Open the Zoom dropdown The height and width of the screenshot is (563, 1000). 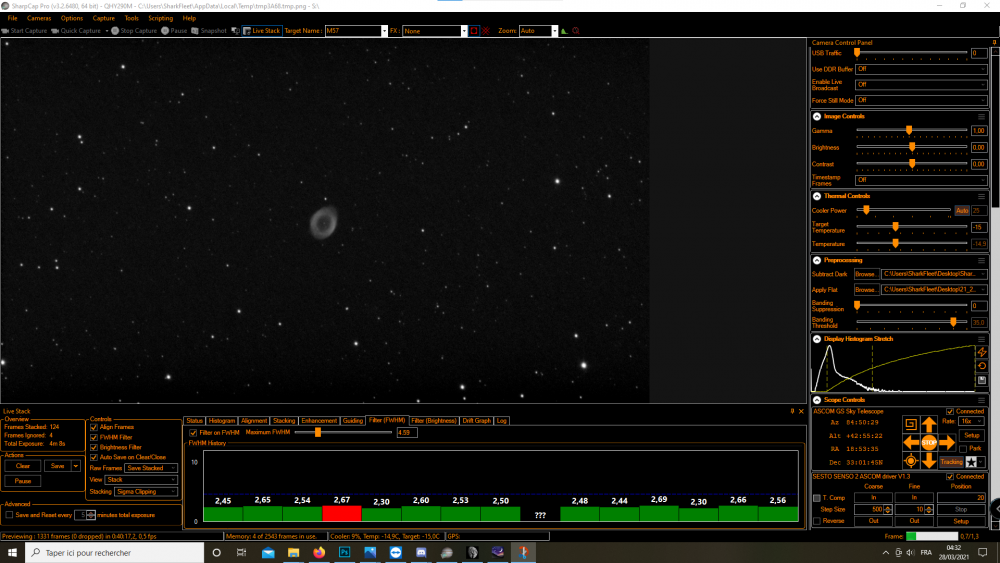554,31
